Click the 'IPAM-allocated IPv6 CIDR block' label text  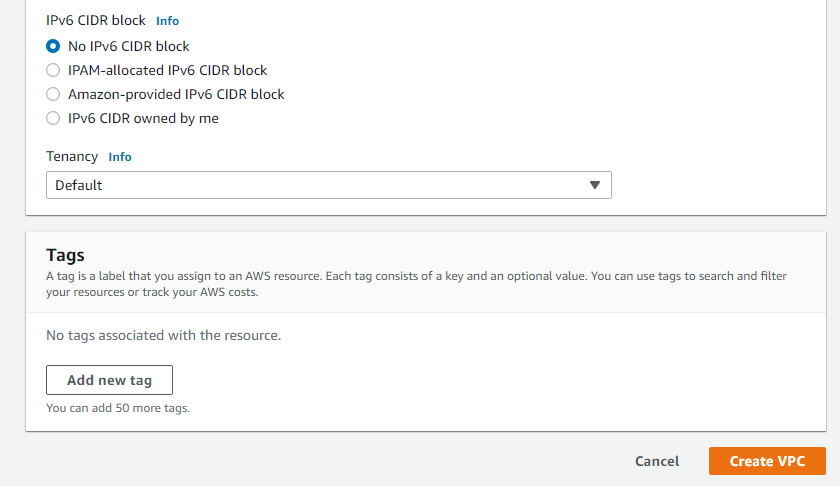coord(168,70)
